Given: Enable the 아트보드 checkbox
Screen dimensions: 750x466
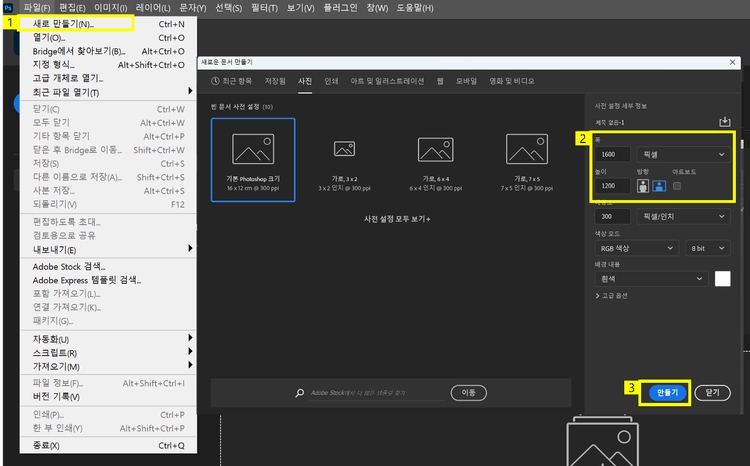Looking at the screenshot, I should [677, 186].
